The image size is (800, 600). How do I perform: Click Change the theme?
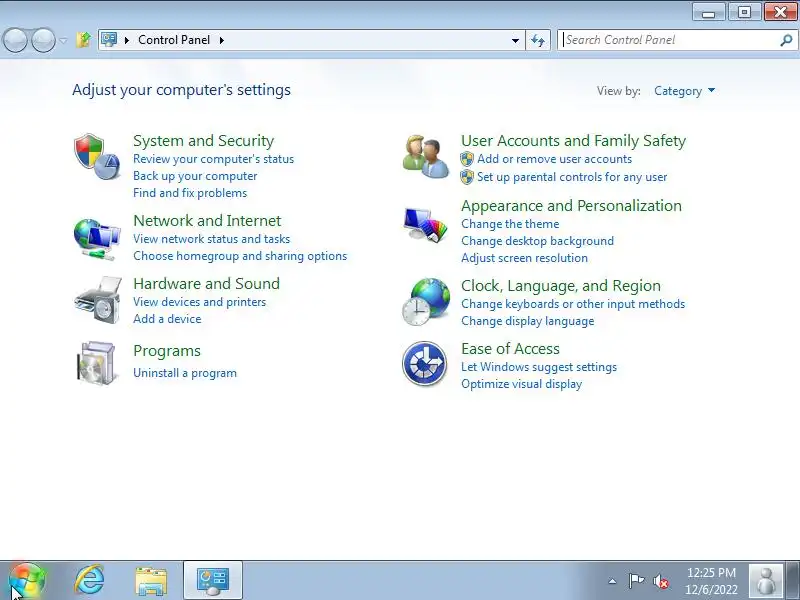tap(510, 224)
